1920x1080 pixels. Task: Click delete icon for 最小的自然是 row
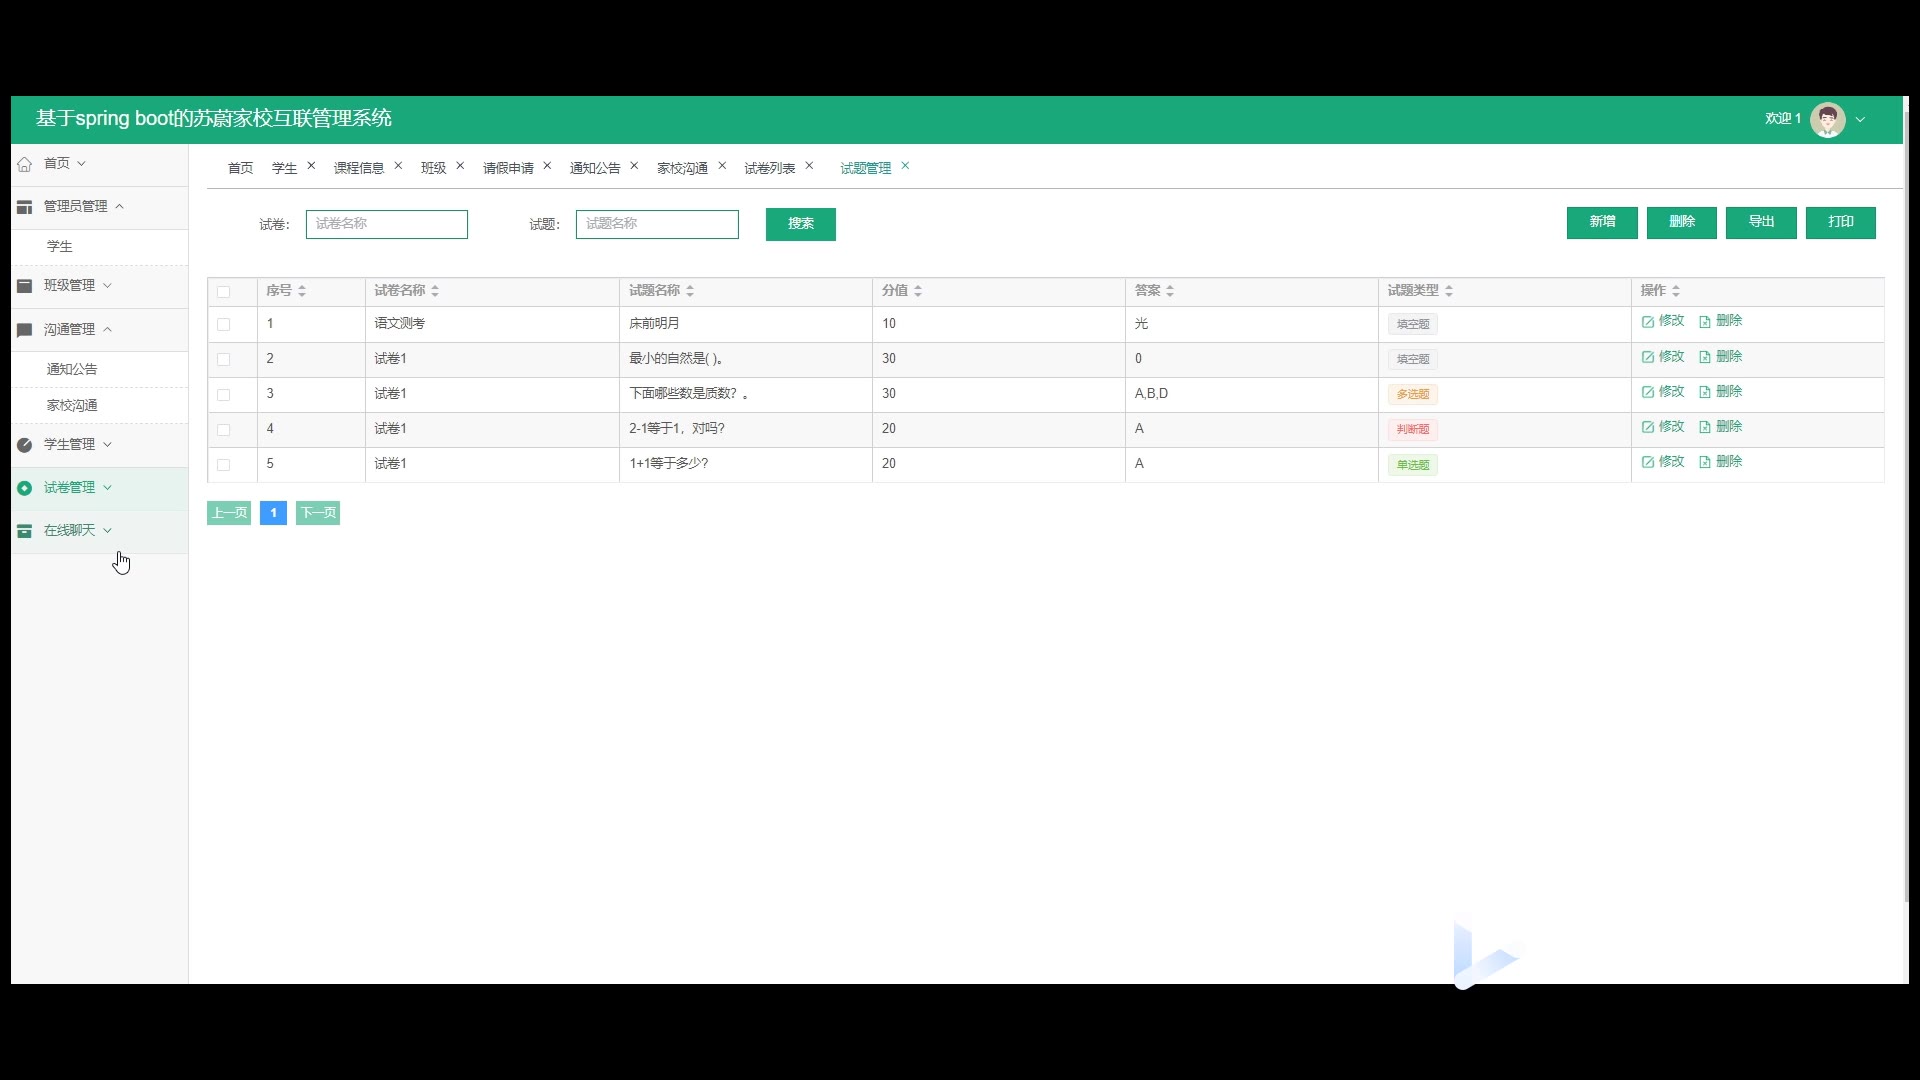(1705, 357)
